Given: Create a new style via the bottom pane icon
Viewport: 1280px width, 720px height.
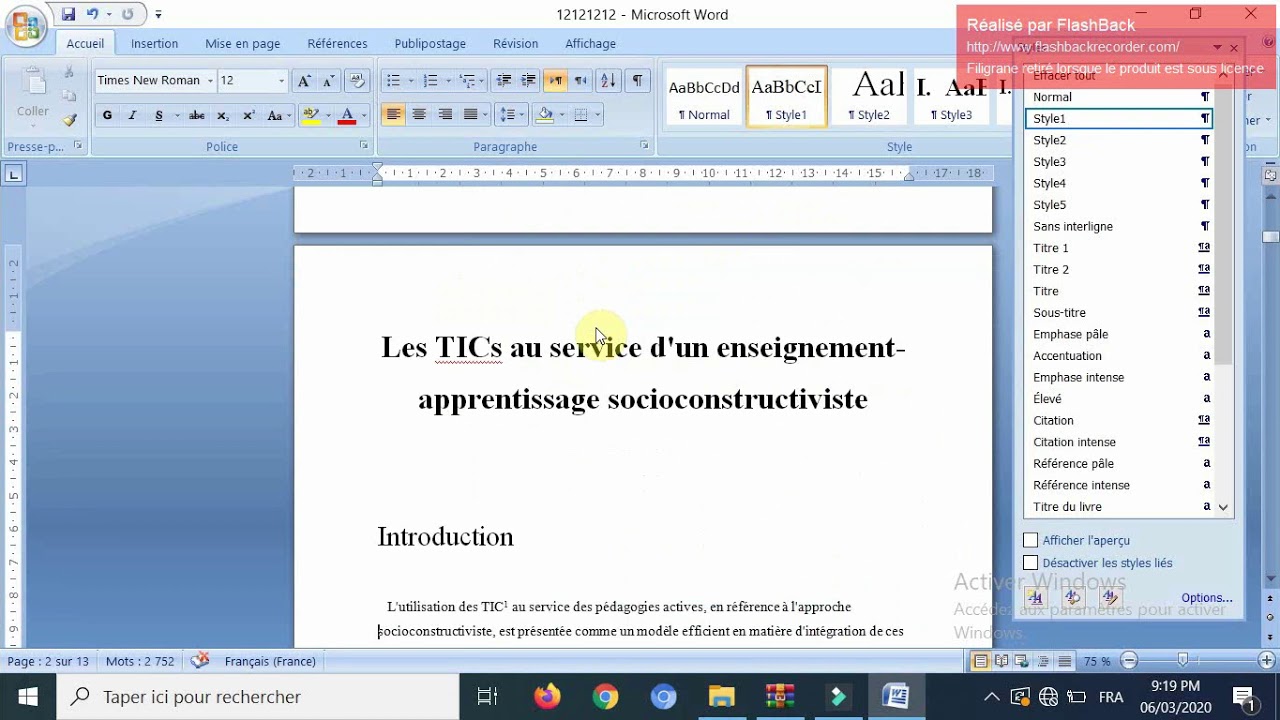Looking at the screenshot, I should [1035, 598].
